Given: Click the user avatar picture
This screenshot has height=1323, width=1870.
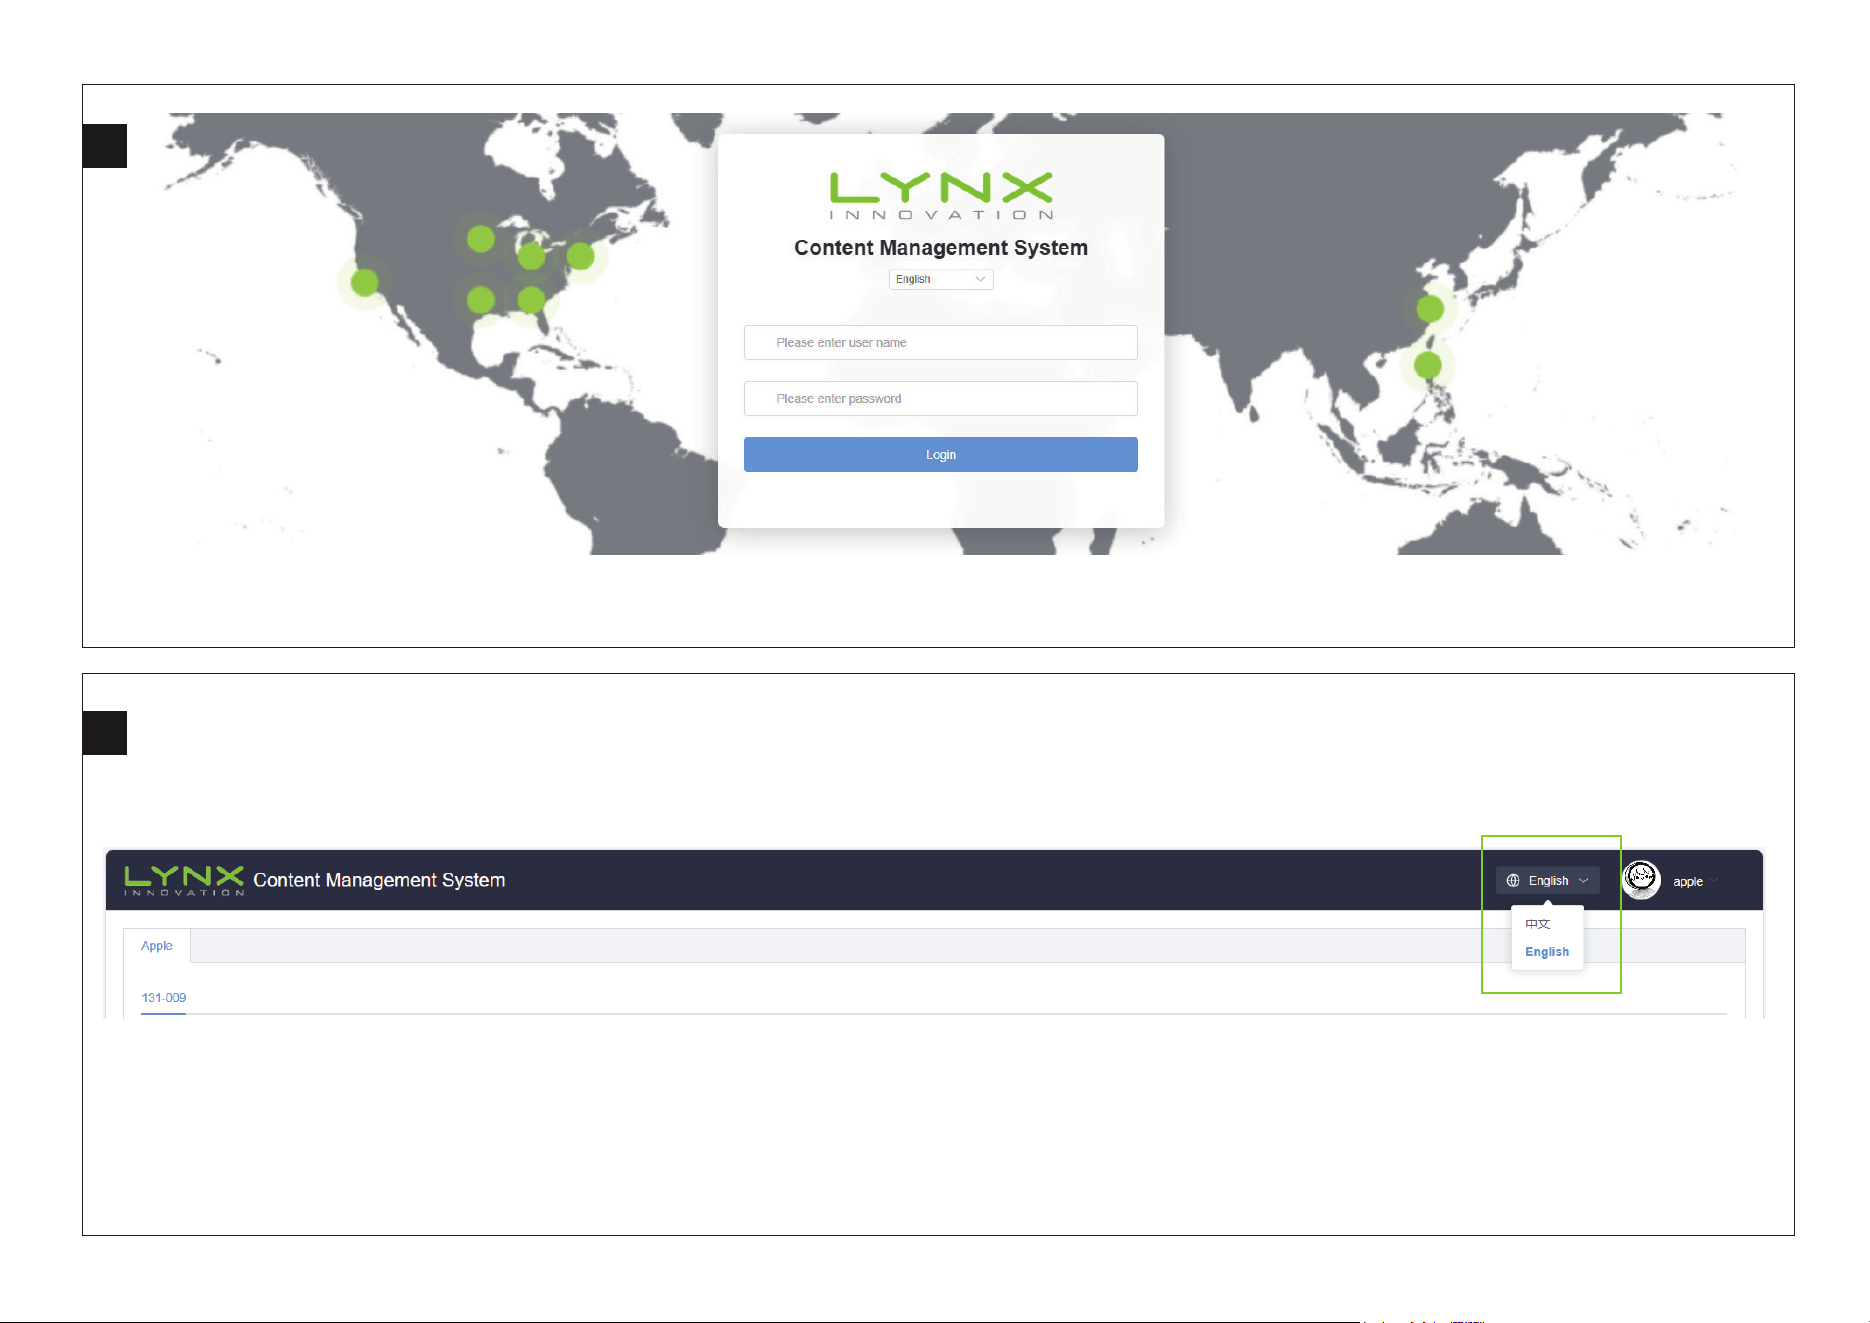Looking at the screenshot, I should tap(1641, 880).
